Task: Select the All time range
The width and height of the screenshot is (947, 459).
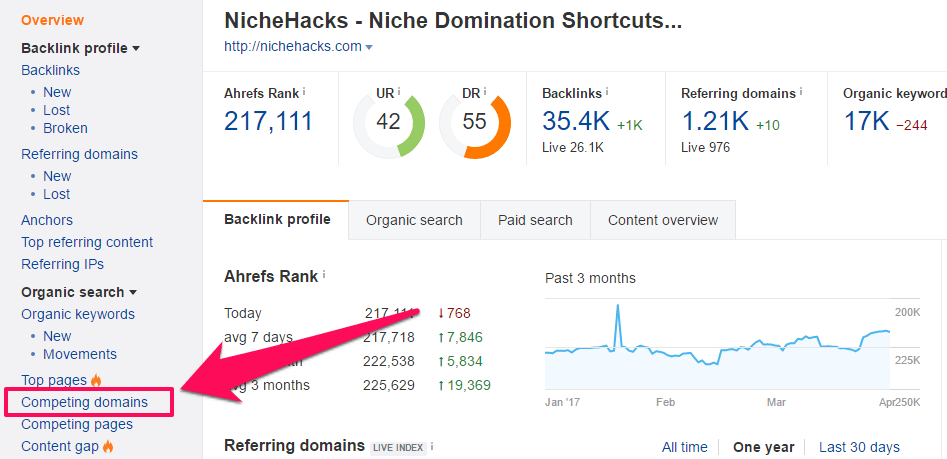Action: point(684,447)
